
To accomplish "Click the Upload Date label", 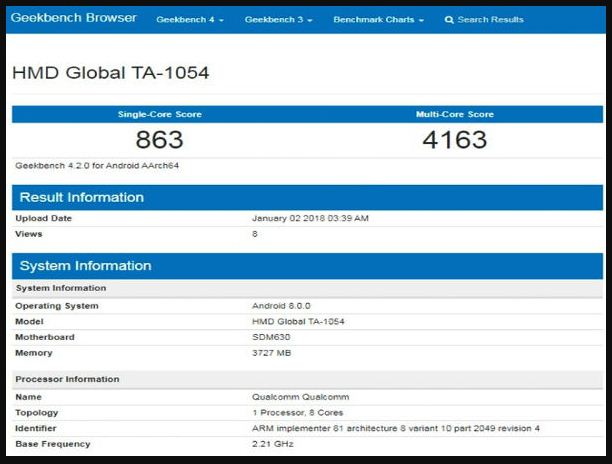I will [43, 218].
